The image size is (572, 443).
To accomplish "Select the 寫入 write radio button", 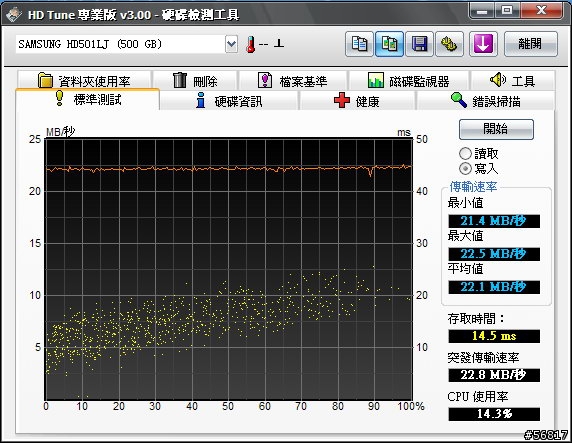I will point(465,169).
